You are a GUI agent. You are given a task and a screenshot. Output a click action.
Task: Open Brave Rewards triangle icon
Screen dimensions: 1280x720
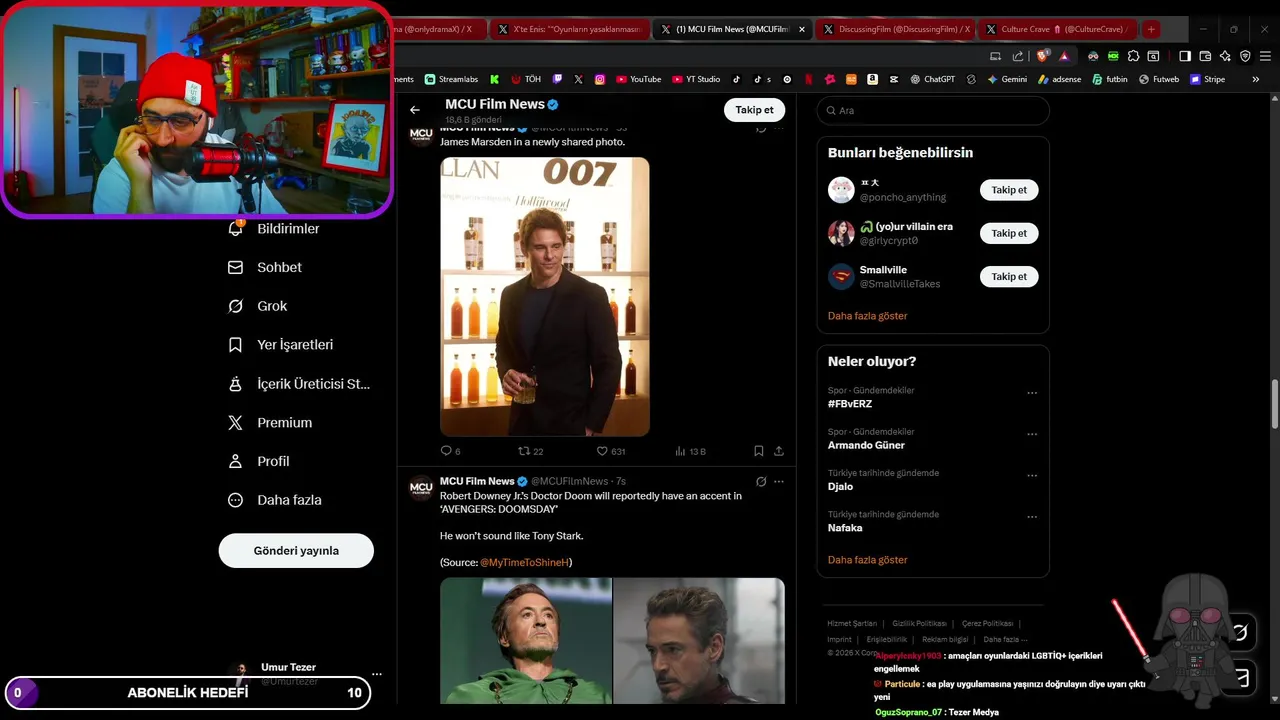point(1063,56)
